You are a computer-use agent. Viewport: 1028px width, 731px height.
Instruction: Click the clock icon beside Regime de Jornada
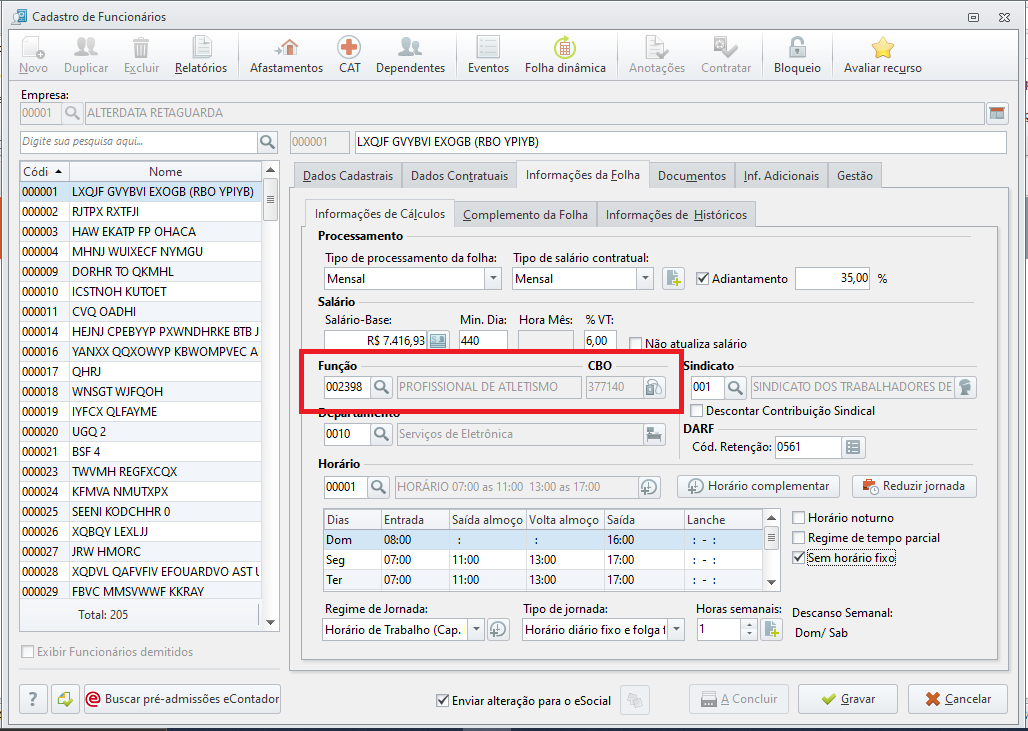point(498,630)
